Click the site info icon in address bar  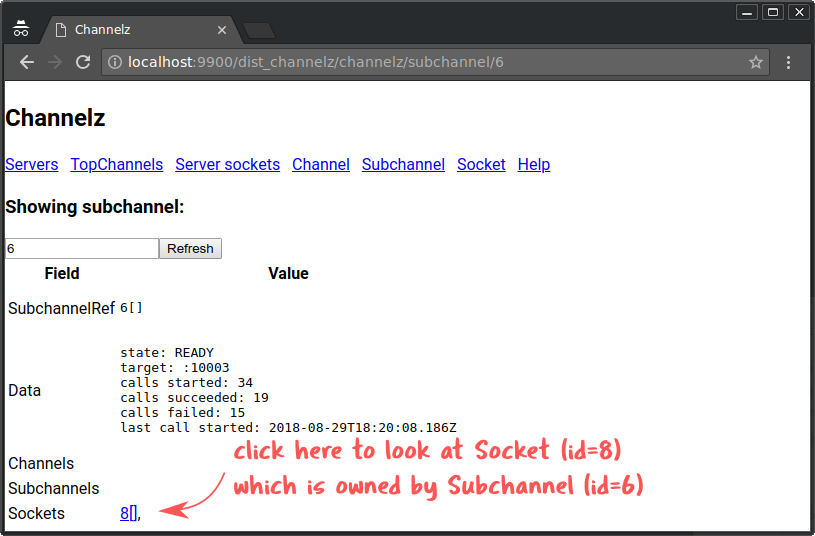pos(115,62)
